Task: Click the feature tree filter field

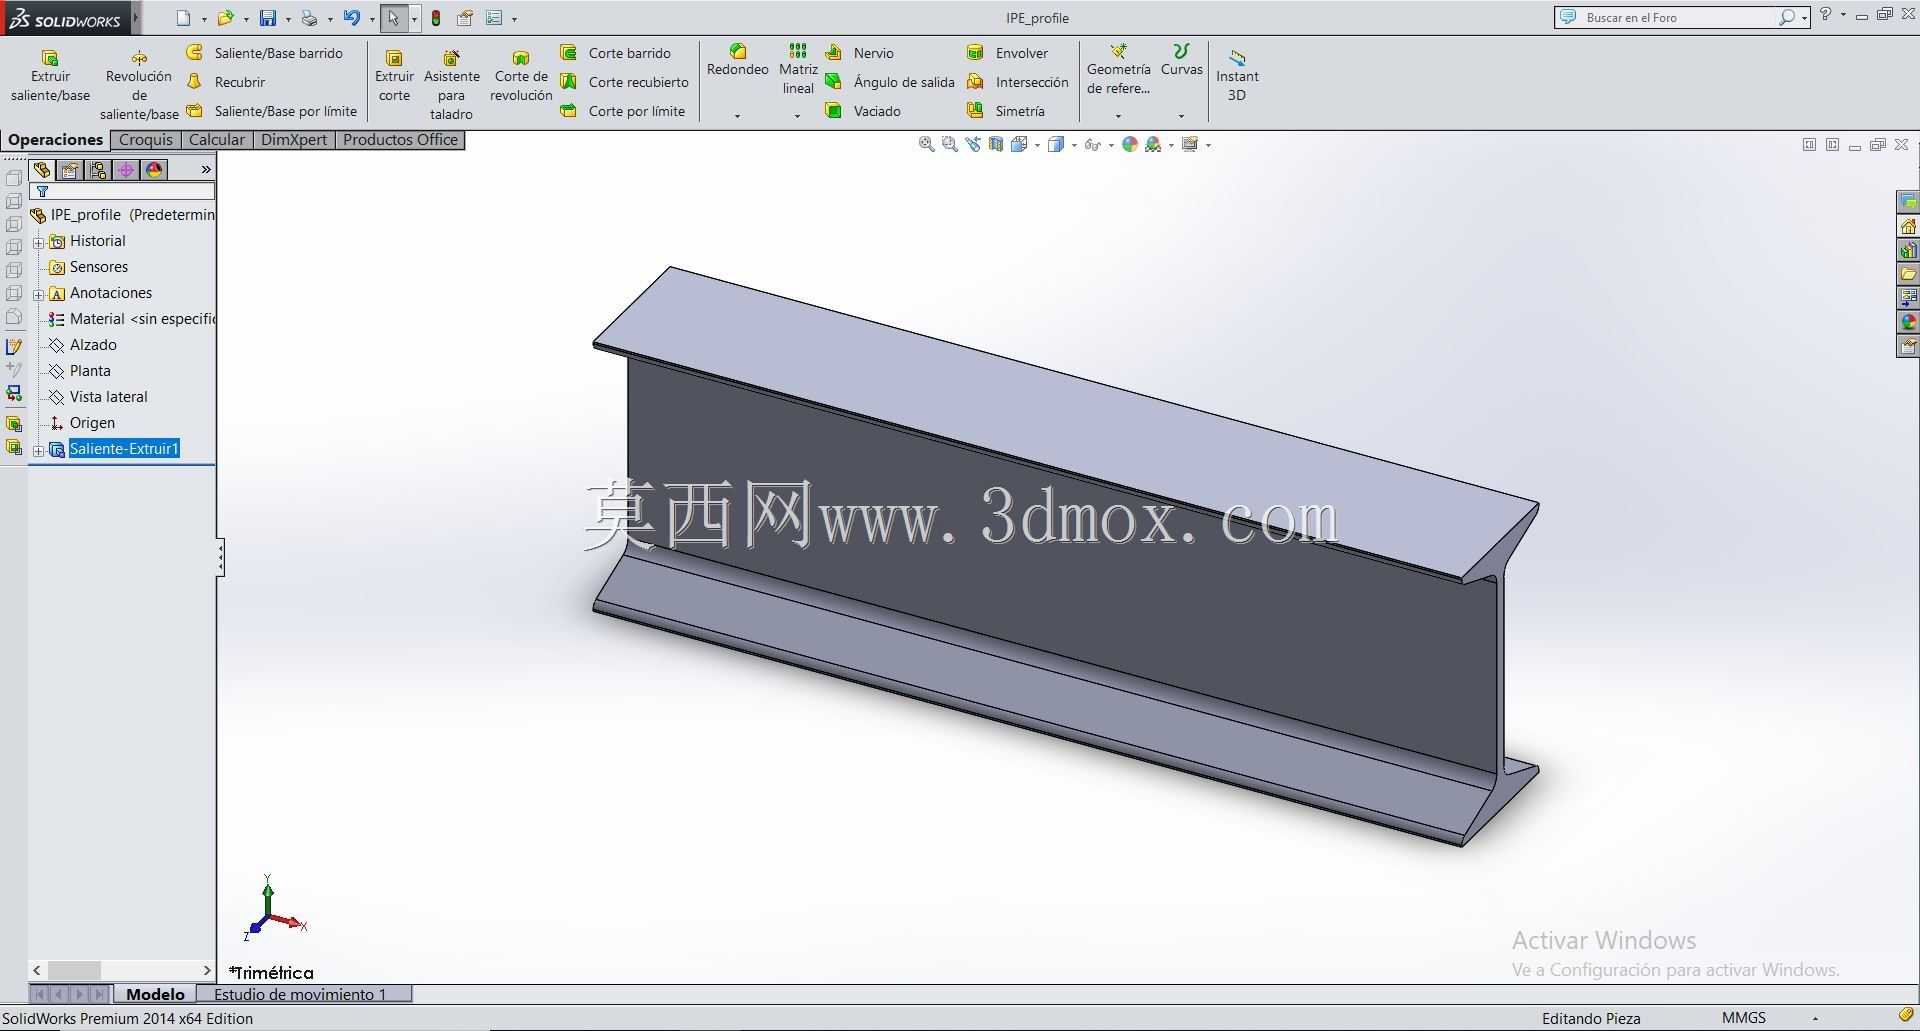Action: [x=123, y=191]
